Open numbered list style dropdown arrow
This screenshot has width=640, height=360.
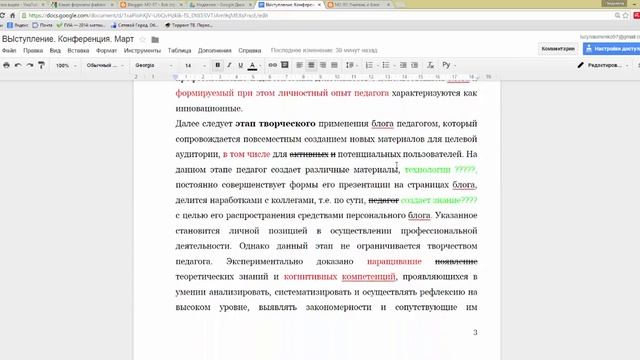[x=378, y=65]
